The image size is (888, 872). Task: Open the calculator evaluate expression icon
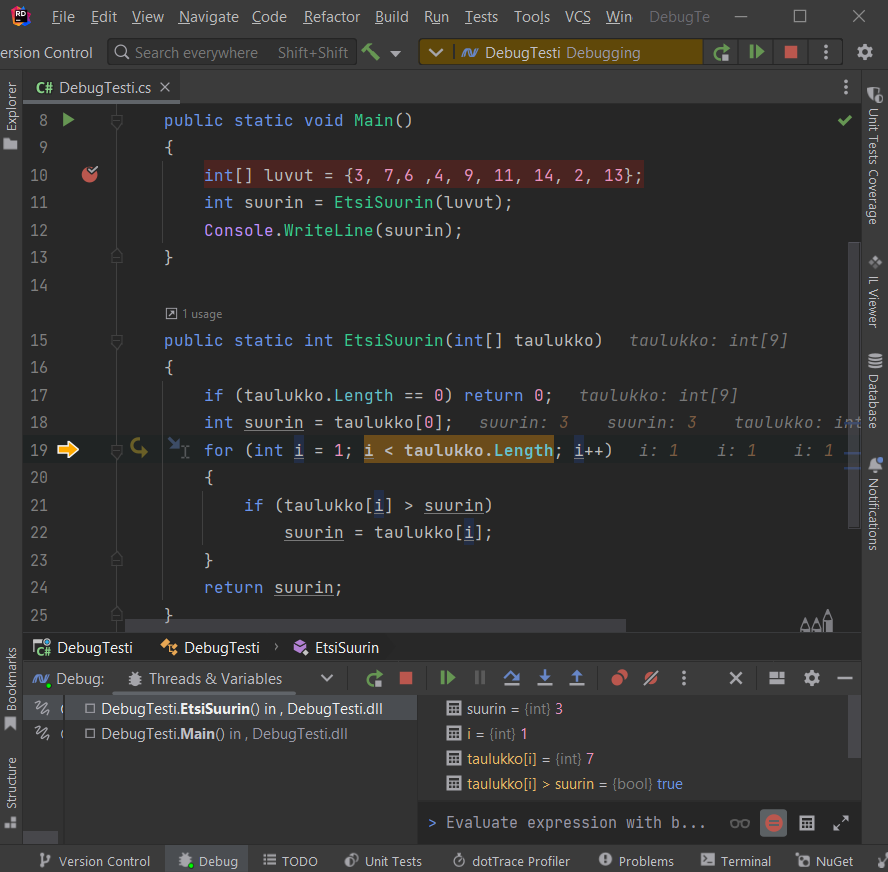coord(807,823)
